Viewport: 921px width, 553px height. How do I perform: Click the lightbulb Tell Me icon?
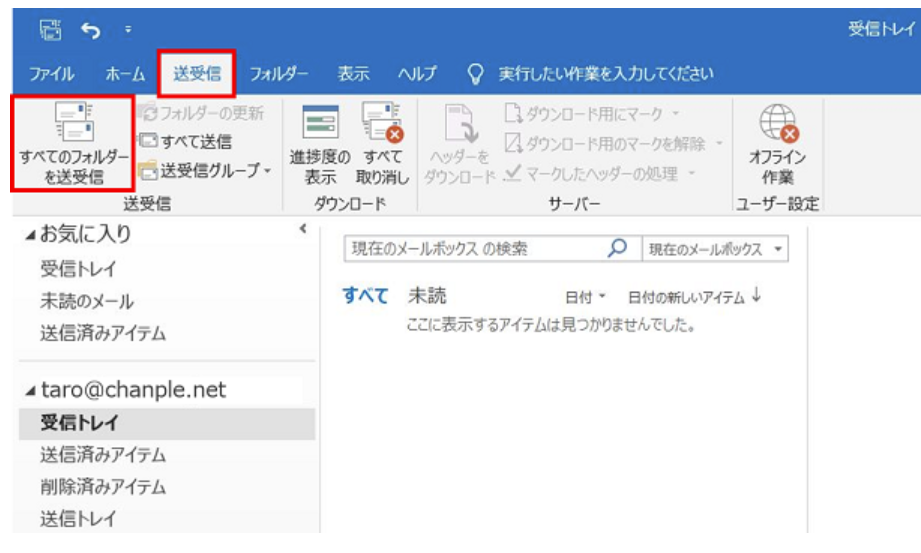pos(475,75)
